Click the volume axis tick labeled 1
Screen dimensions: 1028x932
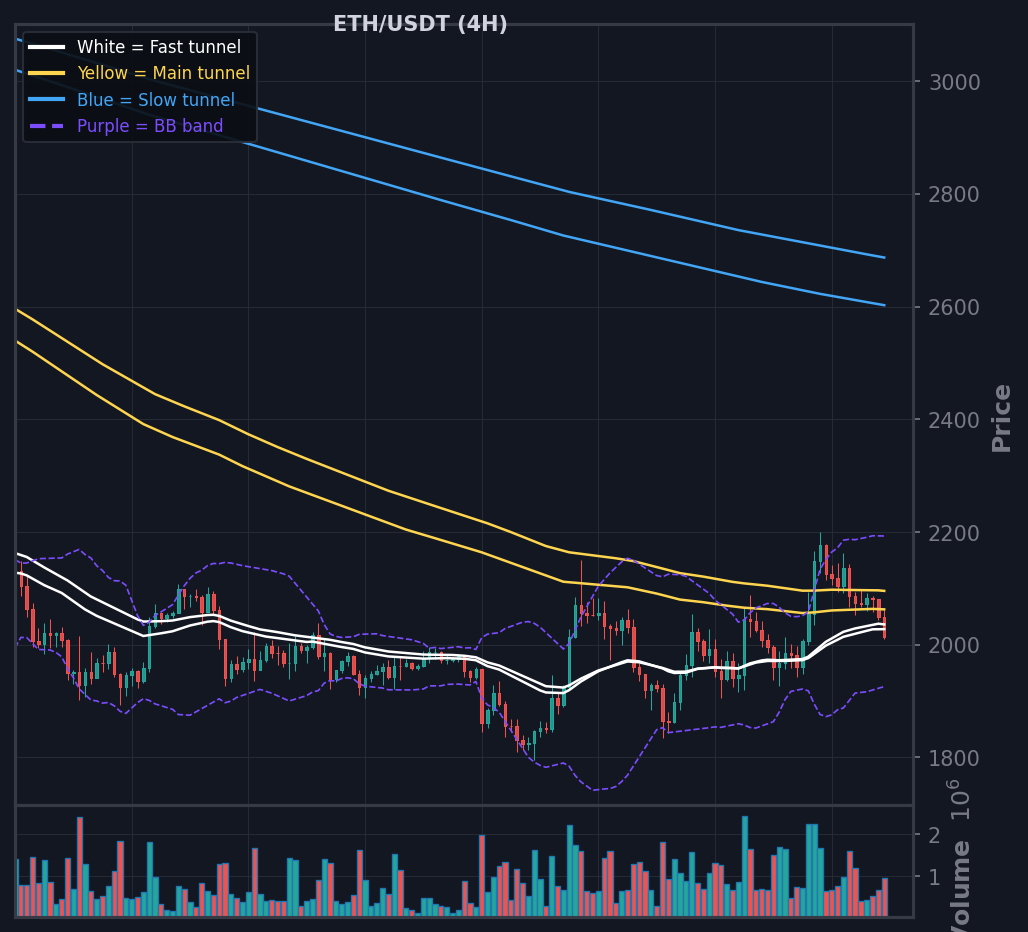pos(935,877)
